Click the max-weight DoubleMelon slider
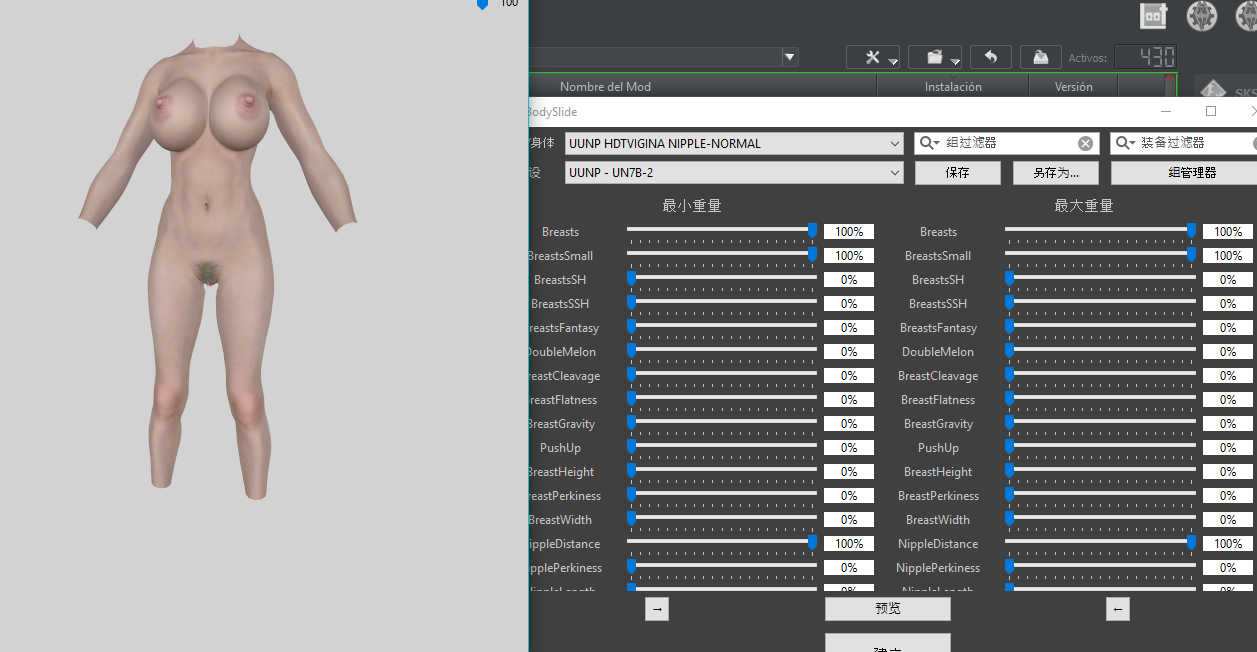This screenshot has height=652, width=1257. pyautogui.click(x=1100, y=351)
